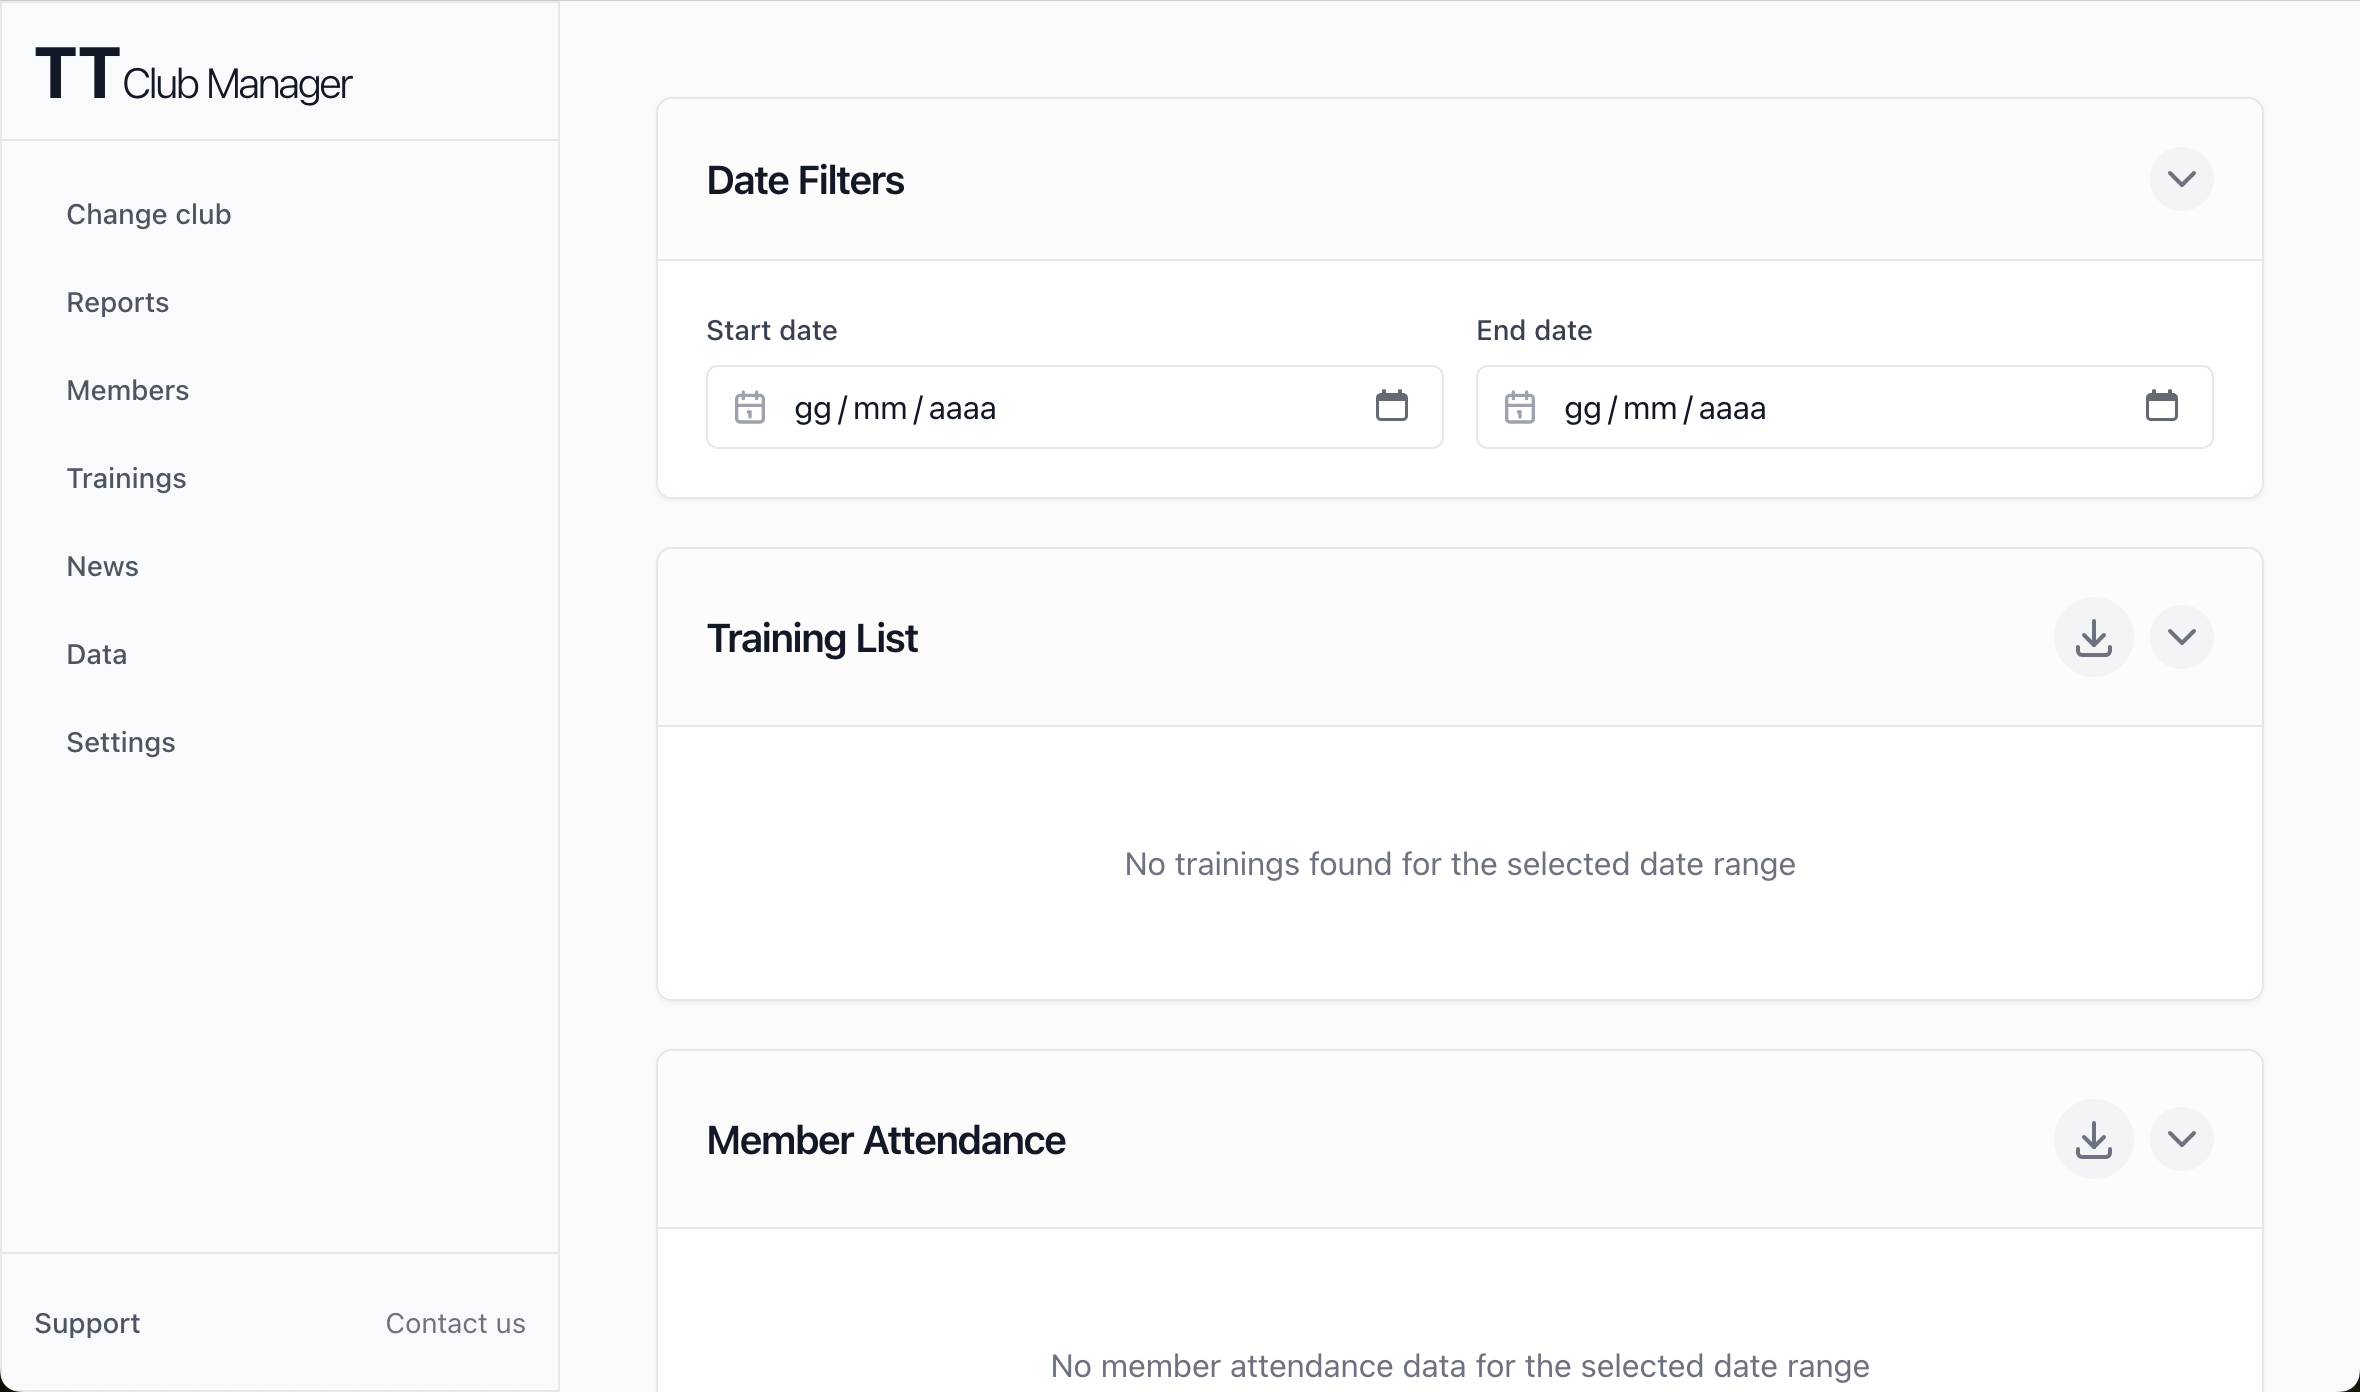Click the Contact us link
This screenshot has width=2360, height=1392.
pos(455,1324)
